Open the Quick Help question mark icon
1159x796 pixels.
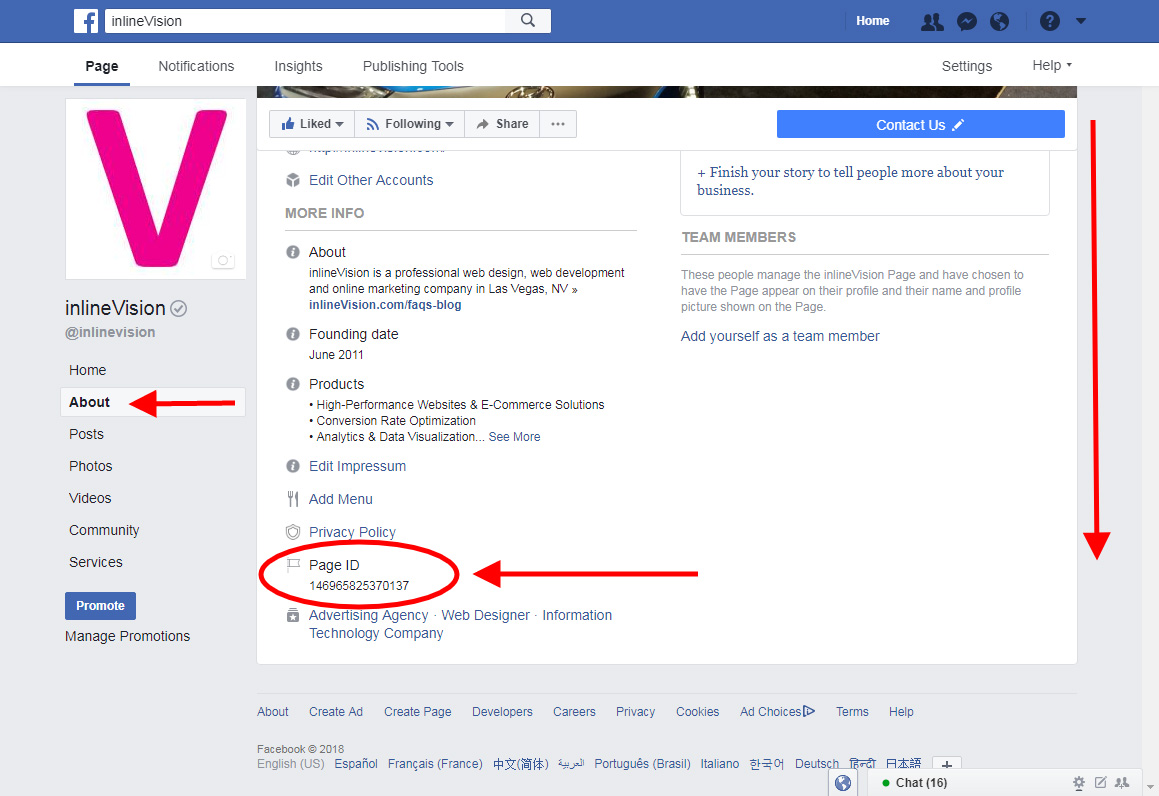point(1050,21)
